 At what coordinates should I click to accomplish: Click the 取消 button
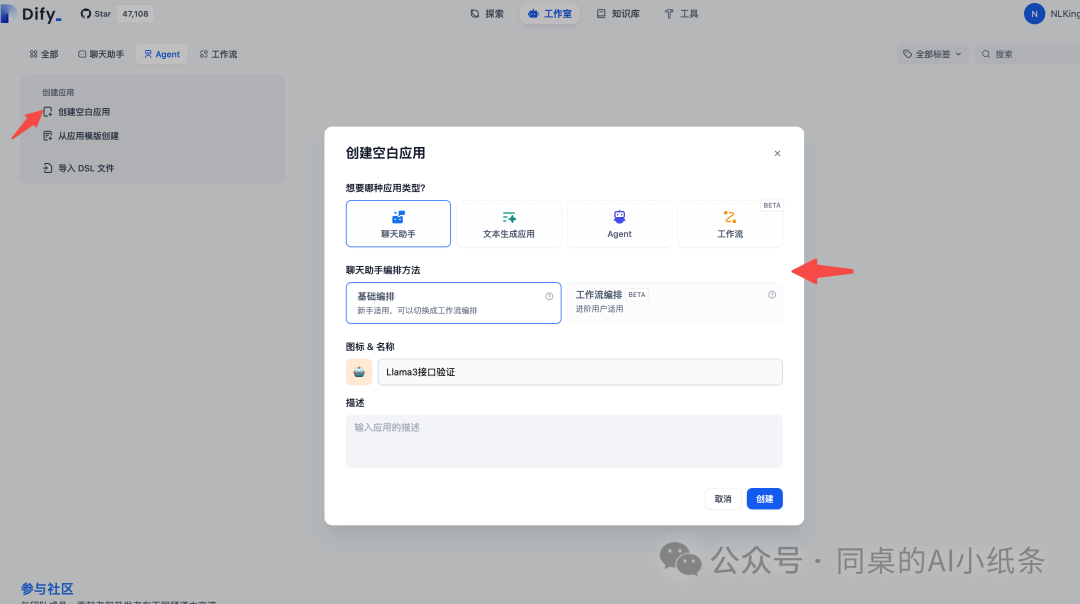pyautogui.click(x=723, y=499)
